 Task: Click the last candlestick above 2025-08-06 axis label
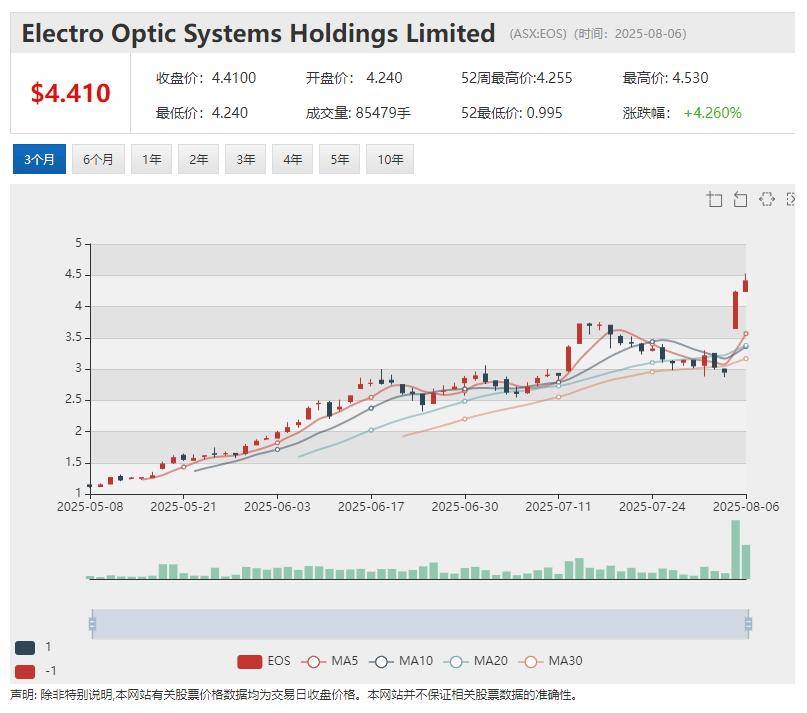(745, 285)
